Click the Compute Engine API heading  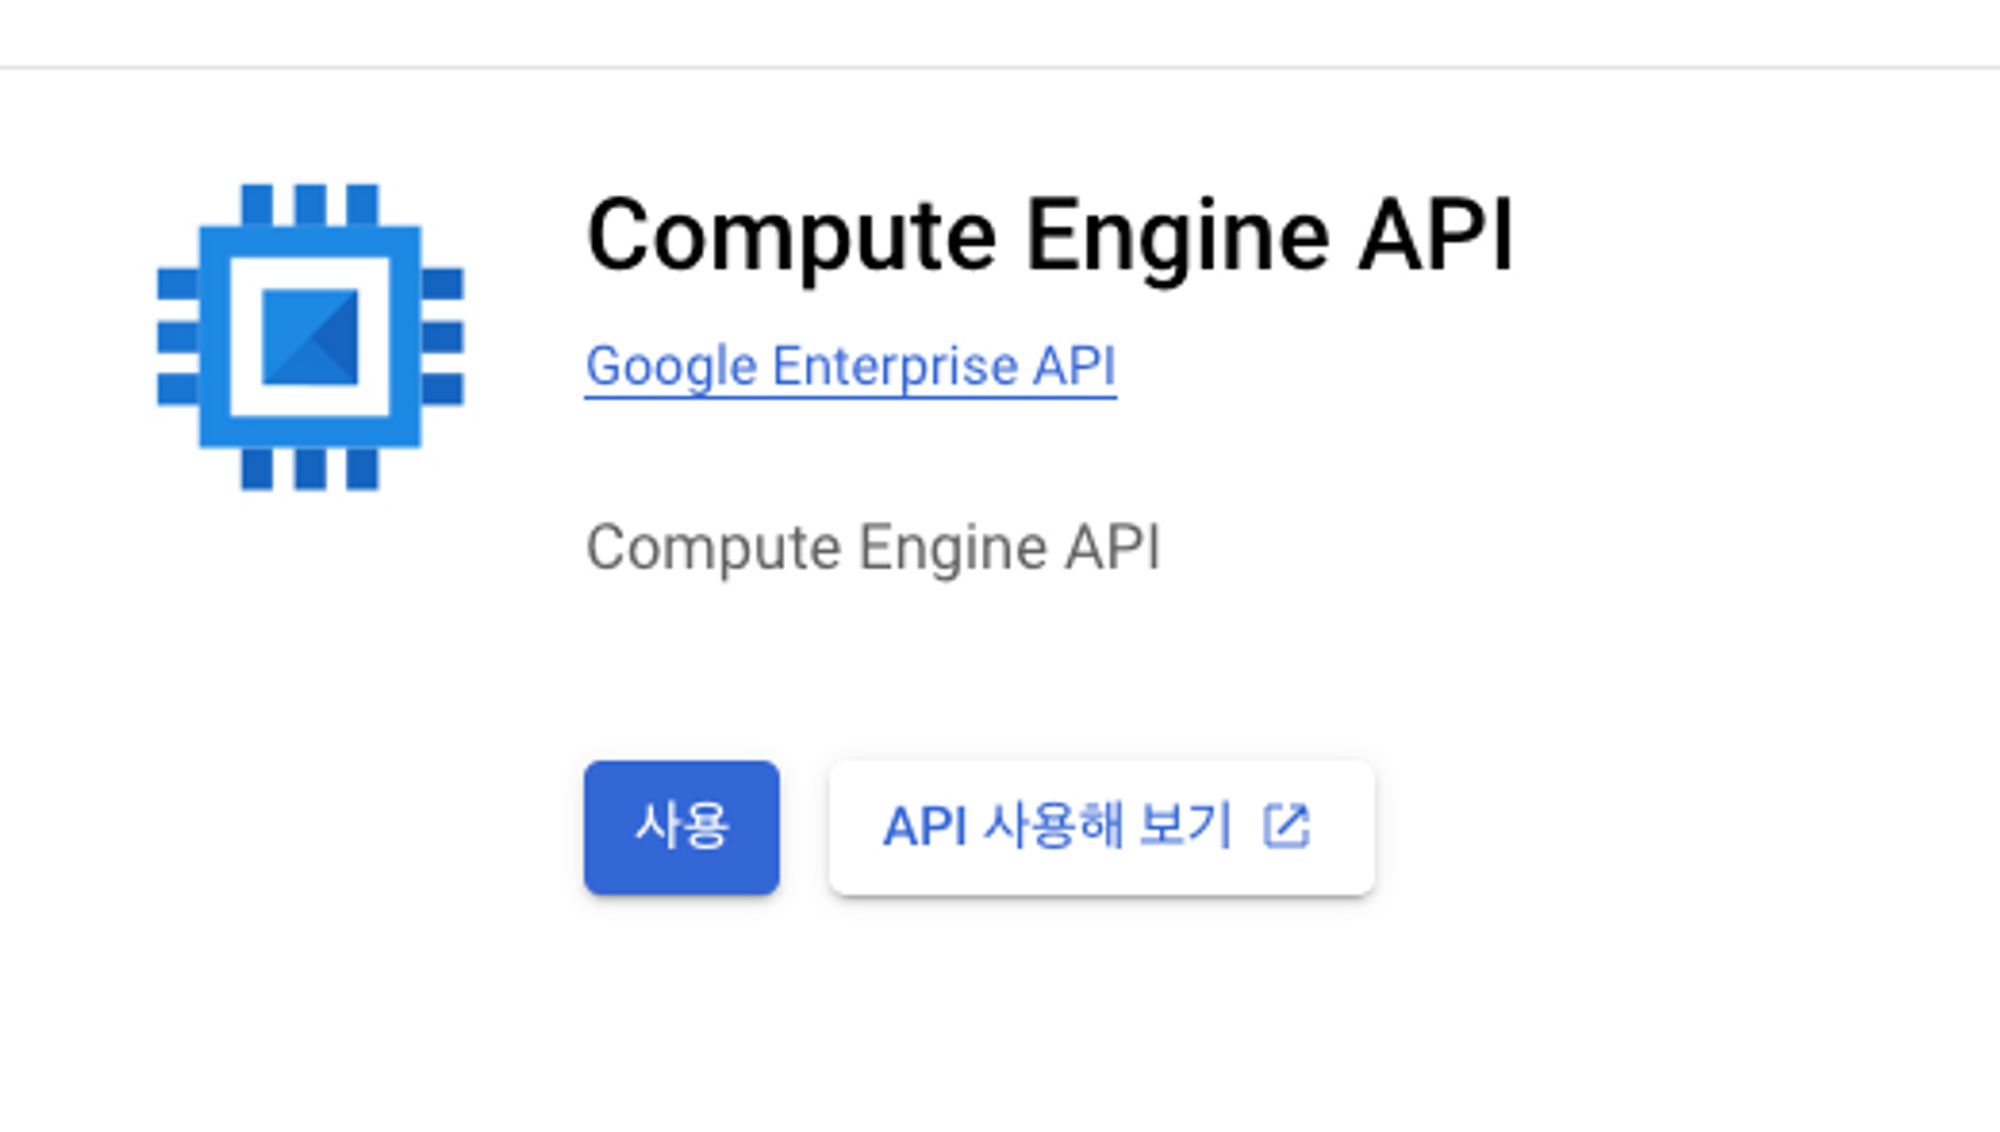tap(1050, 236)
